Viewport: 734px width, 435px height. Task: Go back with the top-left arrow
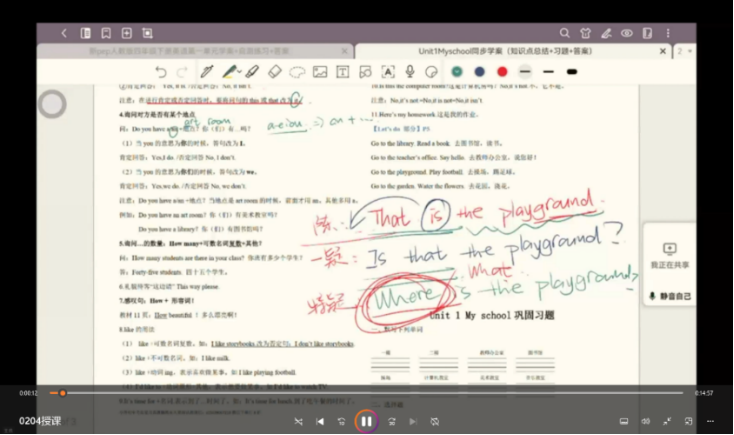coord(64,33)
